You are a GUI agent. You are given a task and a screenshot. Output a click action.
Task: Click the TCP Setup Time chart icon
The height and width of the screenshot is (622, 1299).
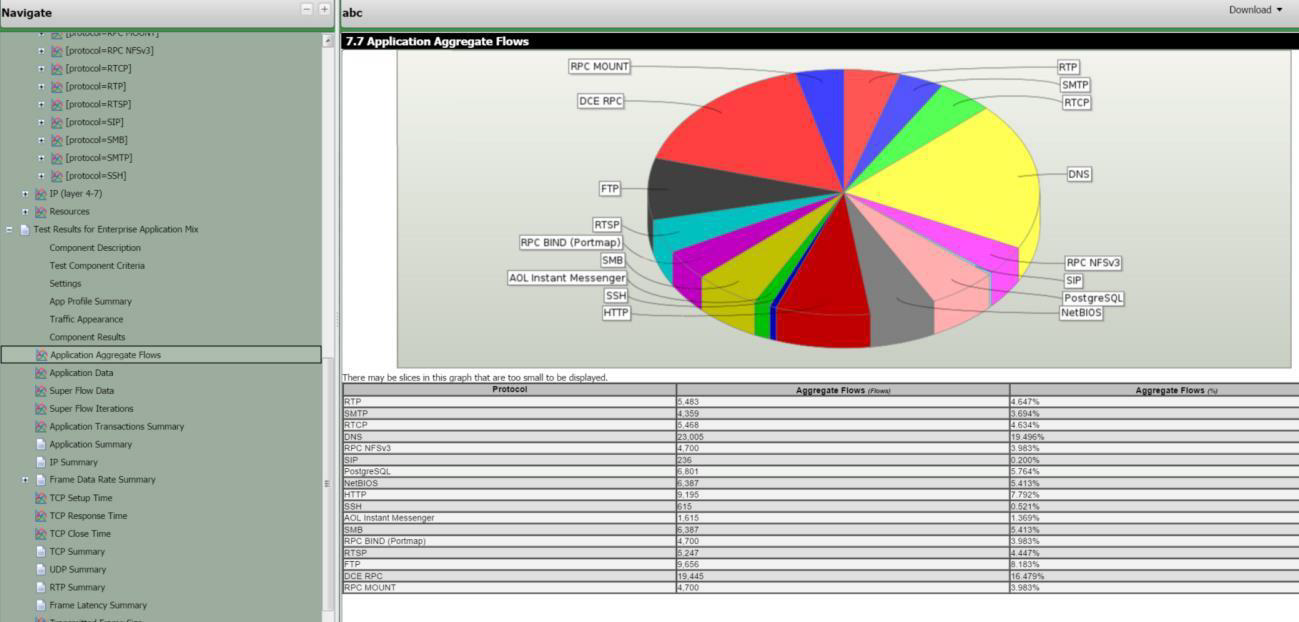point(41,498)
